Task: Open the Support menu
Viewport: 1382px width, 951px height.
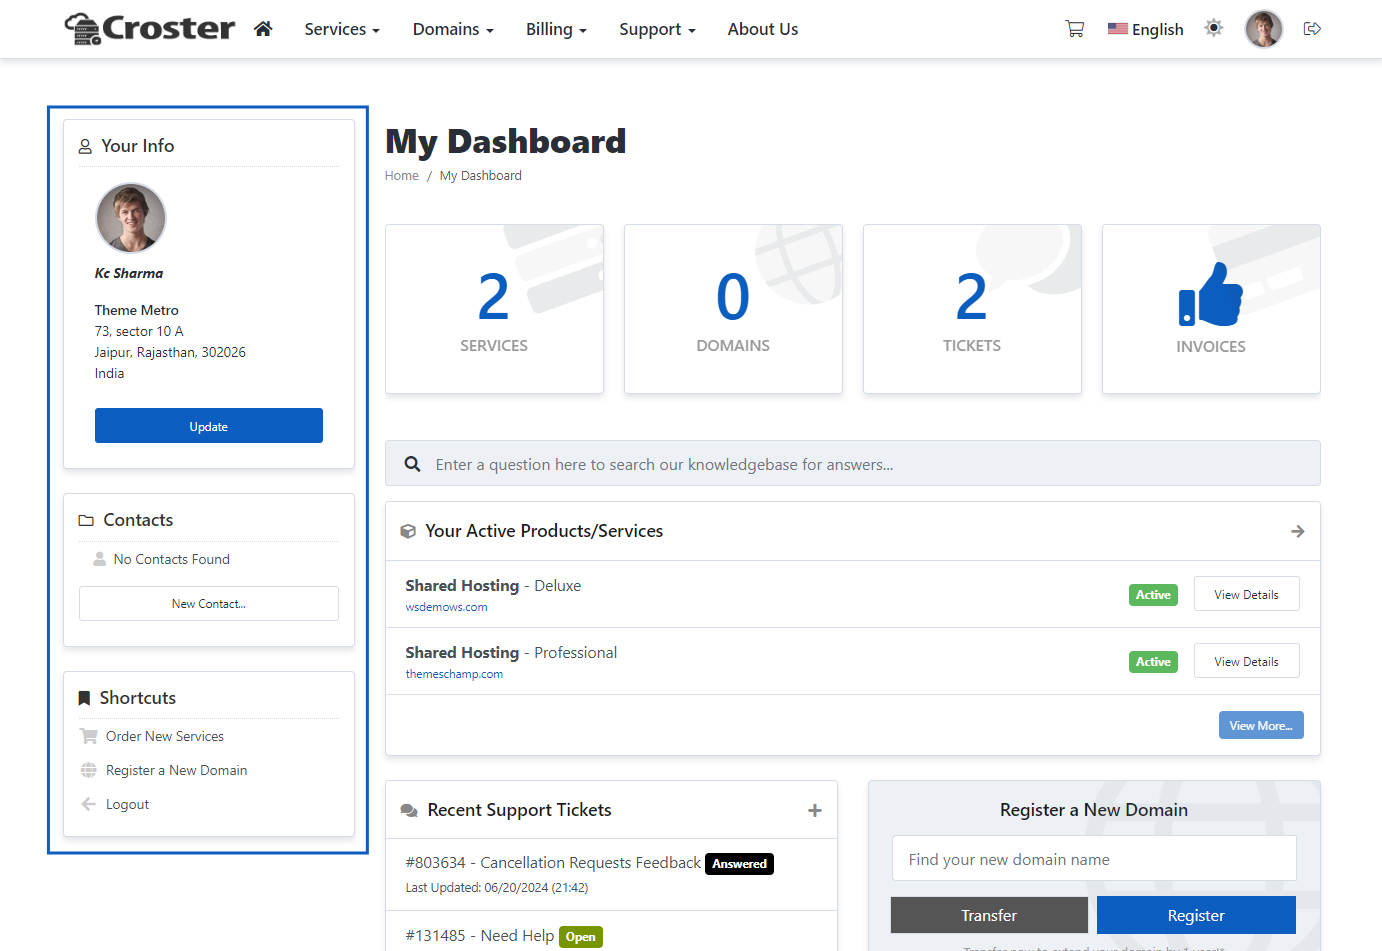Action: [657, 30]
